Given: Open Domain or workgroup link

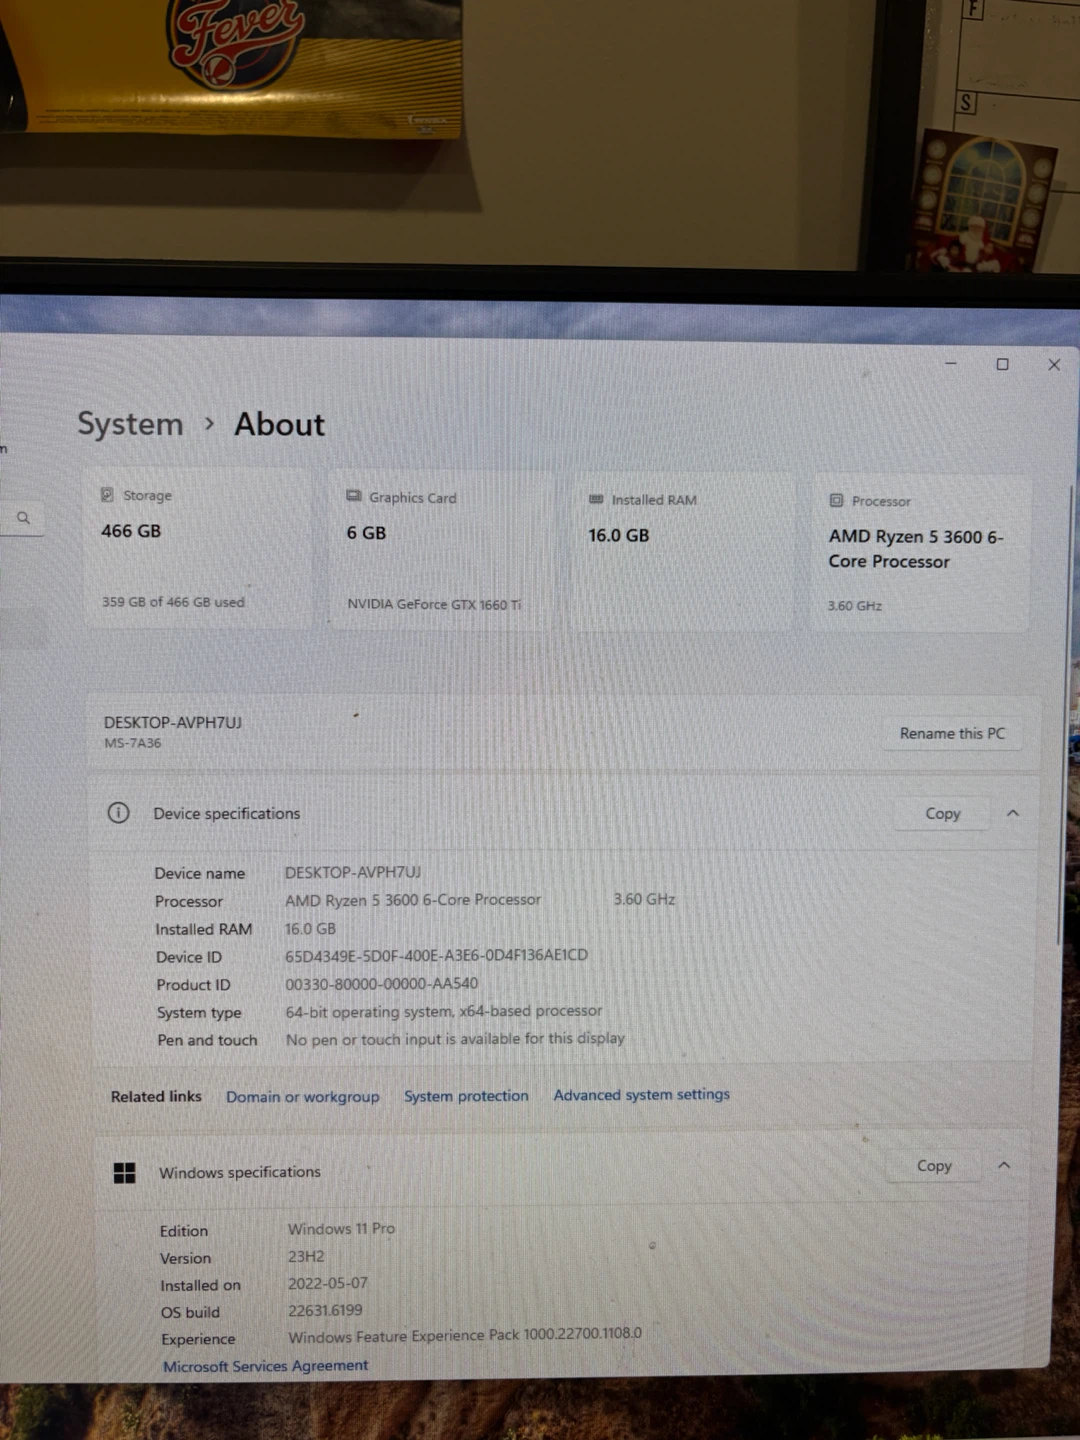Looking at the screenshot, I should coord(302,1096).
